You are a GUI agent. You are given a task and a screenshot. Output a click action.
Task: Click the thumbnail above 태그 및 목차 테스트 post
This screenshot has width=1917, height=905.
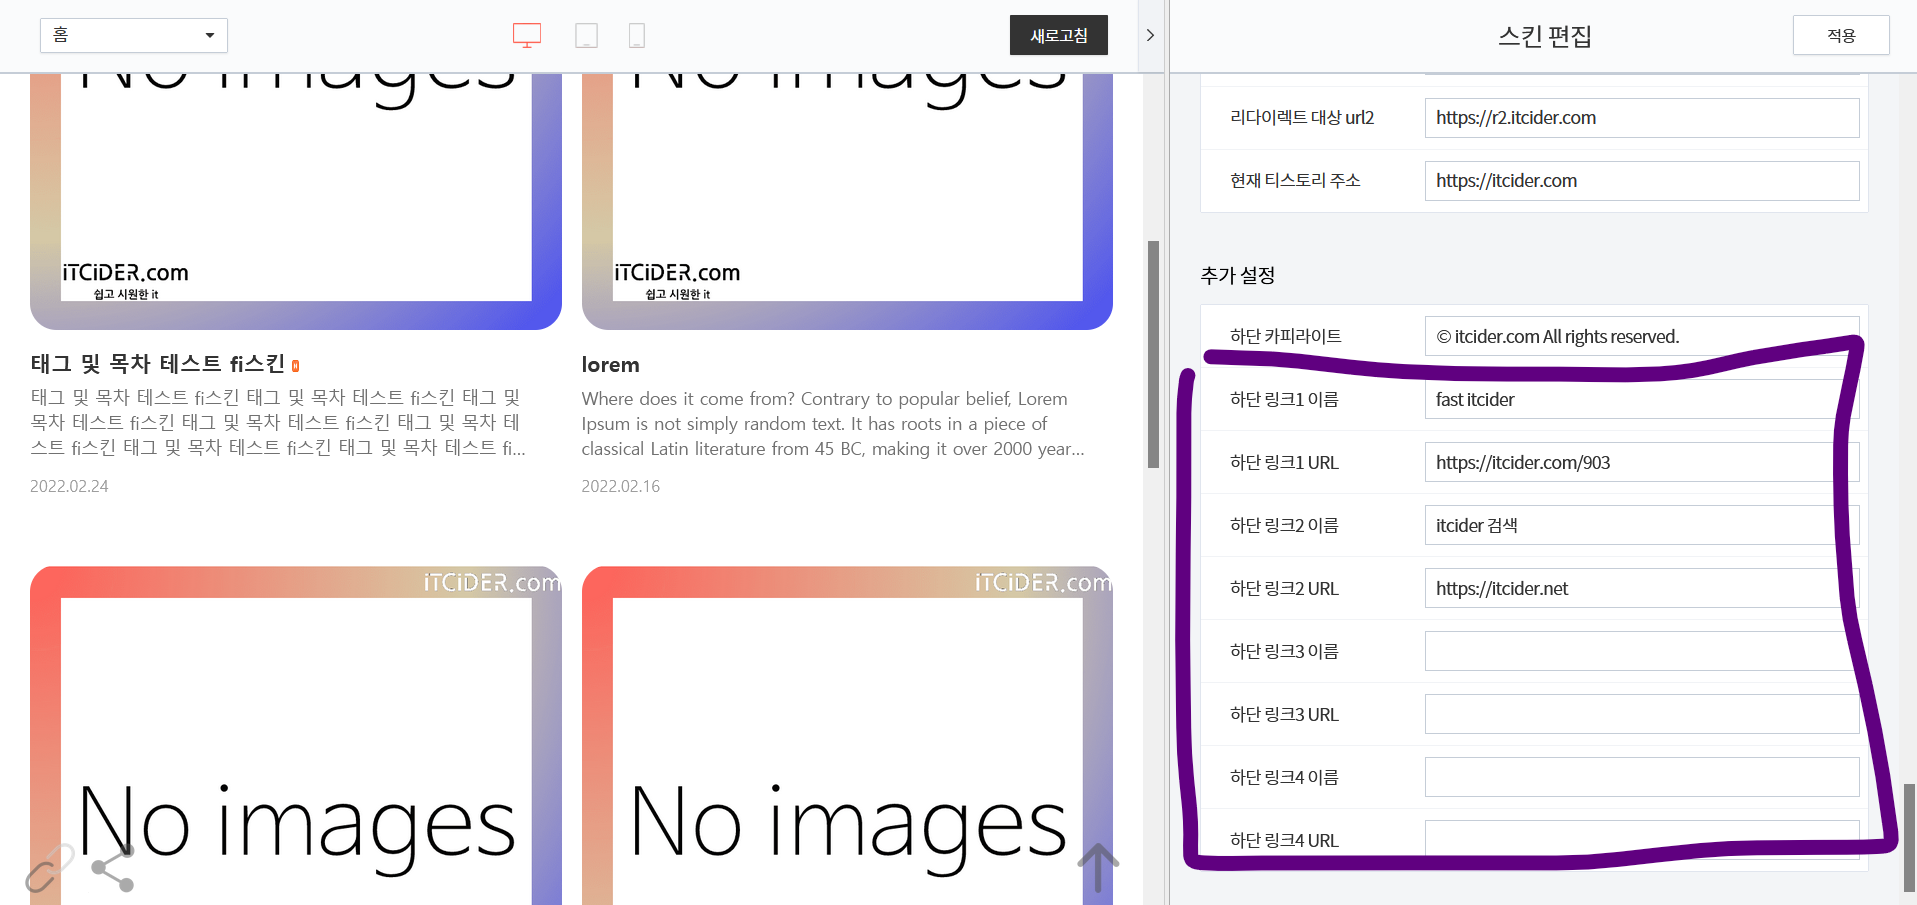(x=296, y=201)
